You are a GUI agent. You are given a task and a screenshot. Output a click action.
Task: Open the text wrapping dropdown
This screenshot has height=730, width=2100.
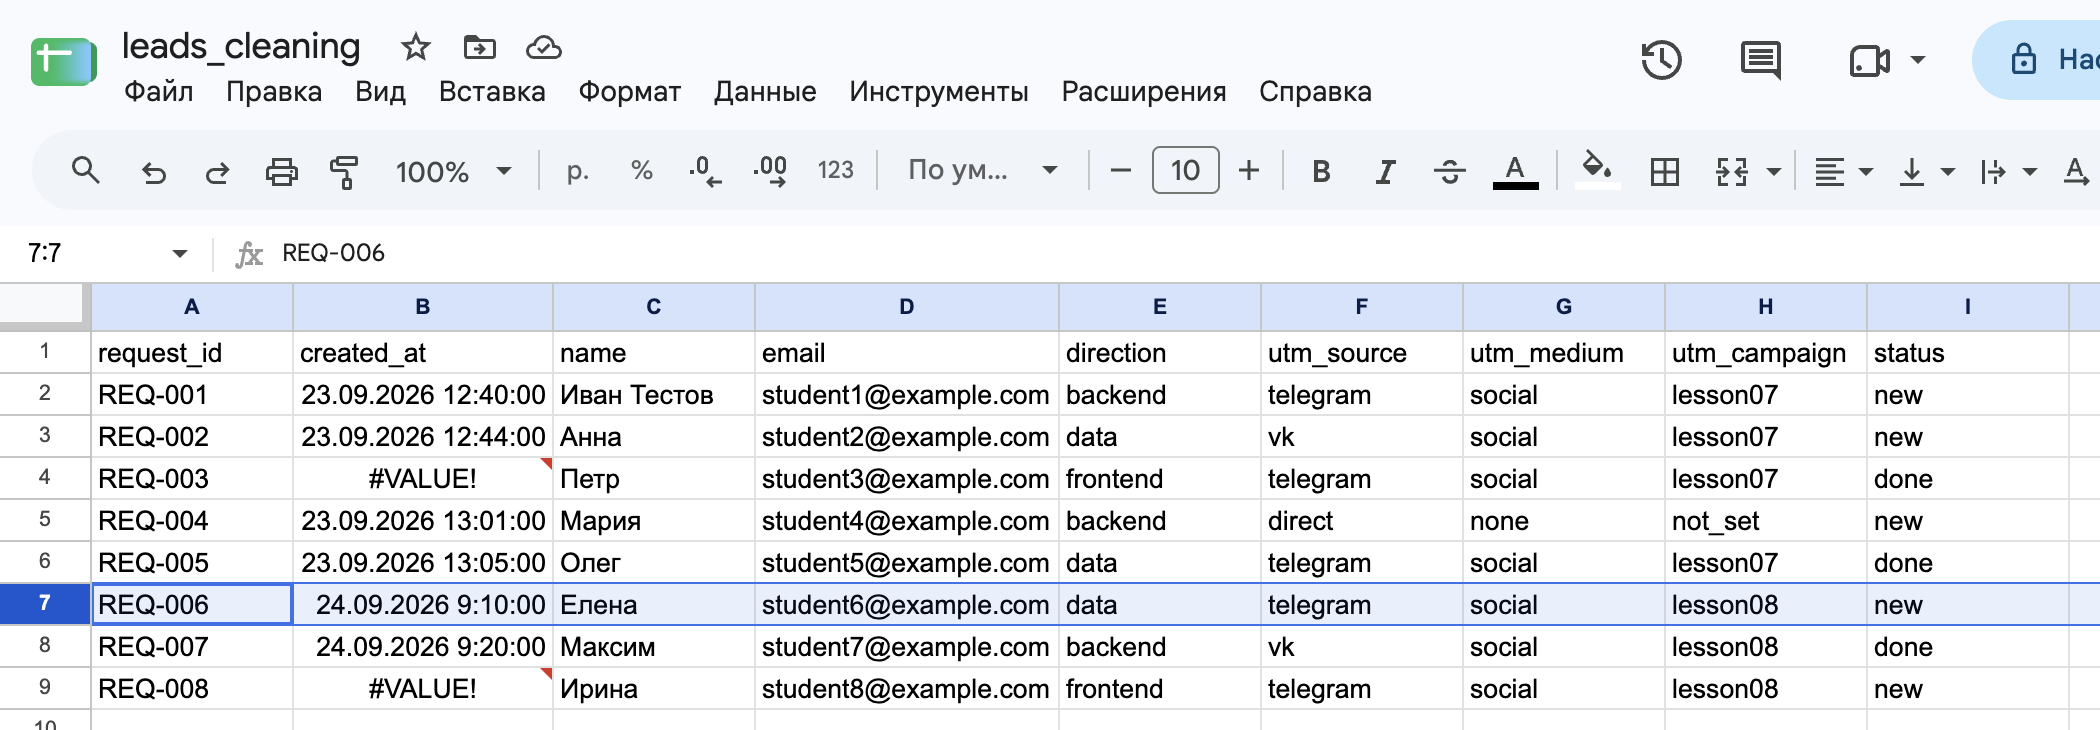[2008, 172]
